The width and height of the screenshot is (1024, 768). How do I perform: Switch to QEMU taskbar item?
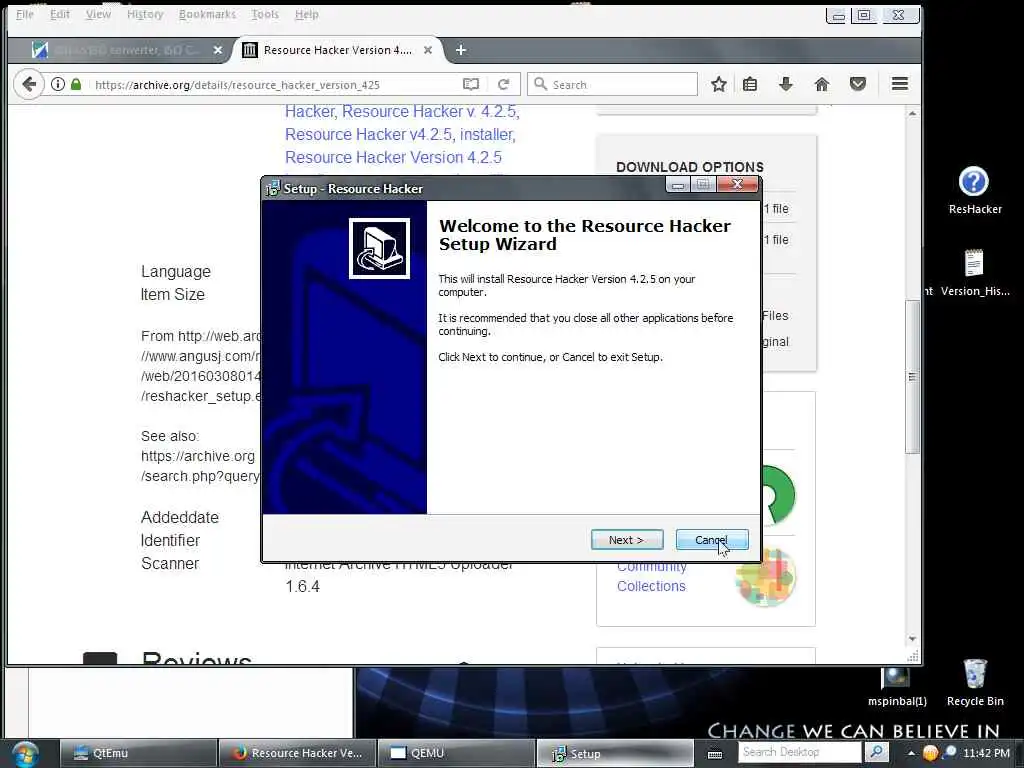coord(456,753)
